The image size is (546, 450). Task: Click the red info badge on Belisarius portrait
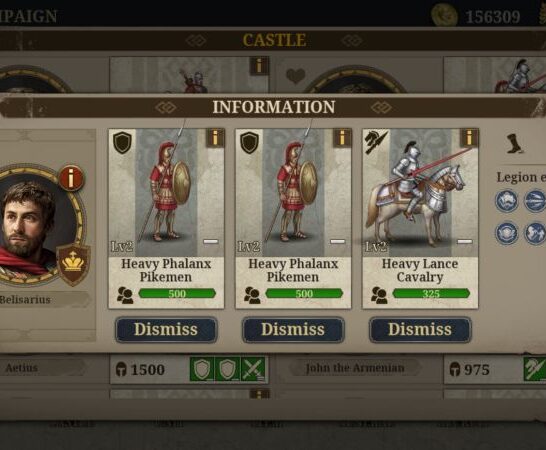coord(71,178)
